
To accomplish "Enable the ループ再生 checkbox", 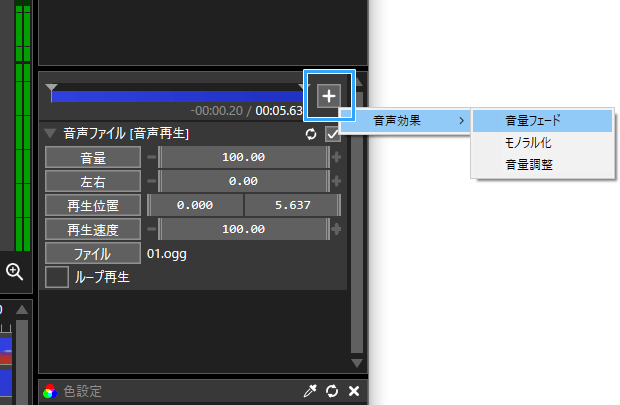I will coord(57,277).
